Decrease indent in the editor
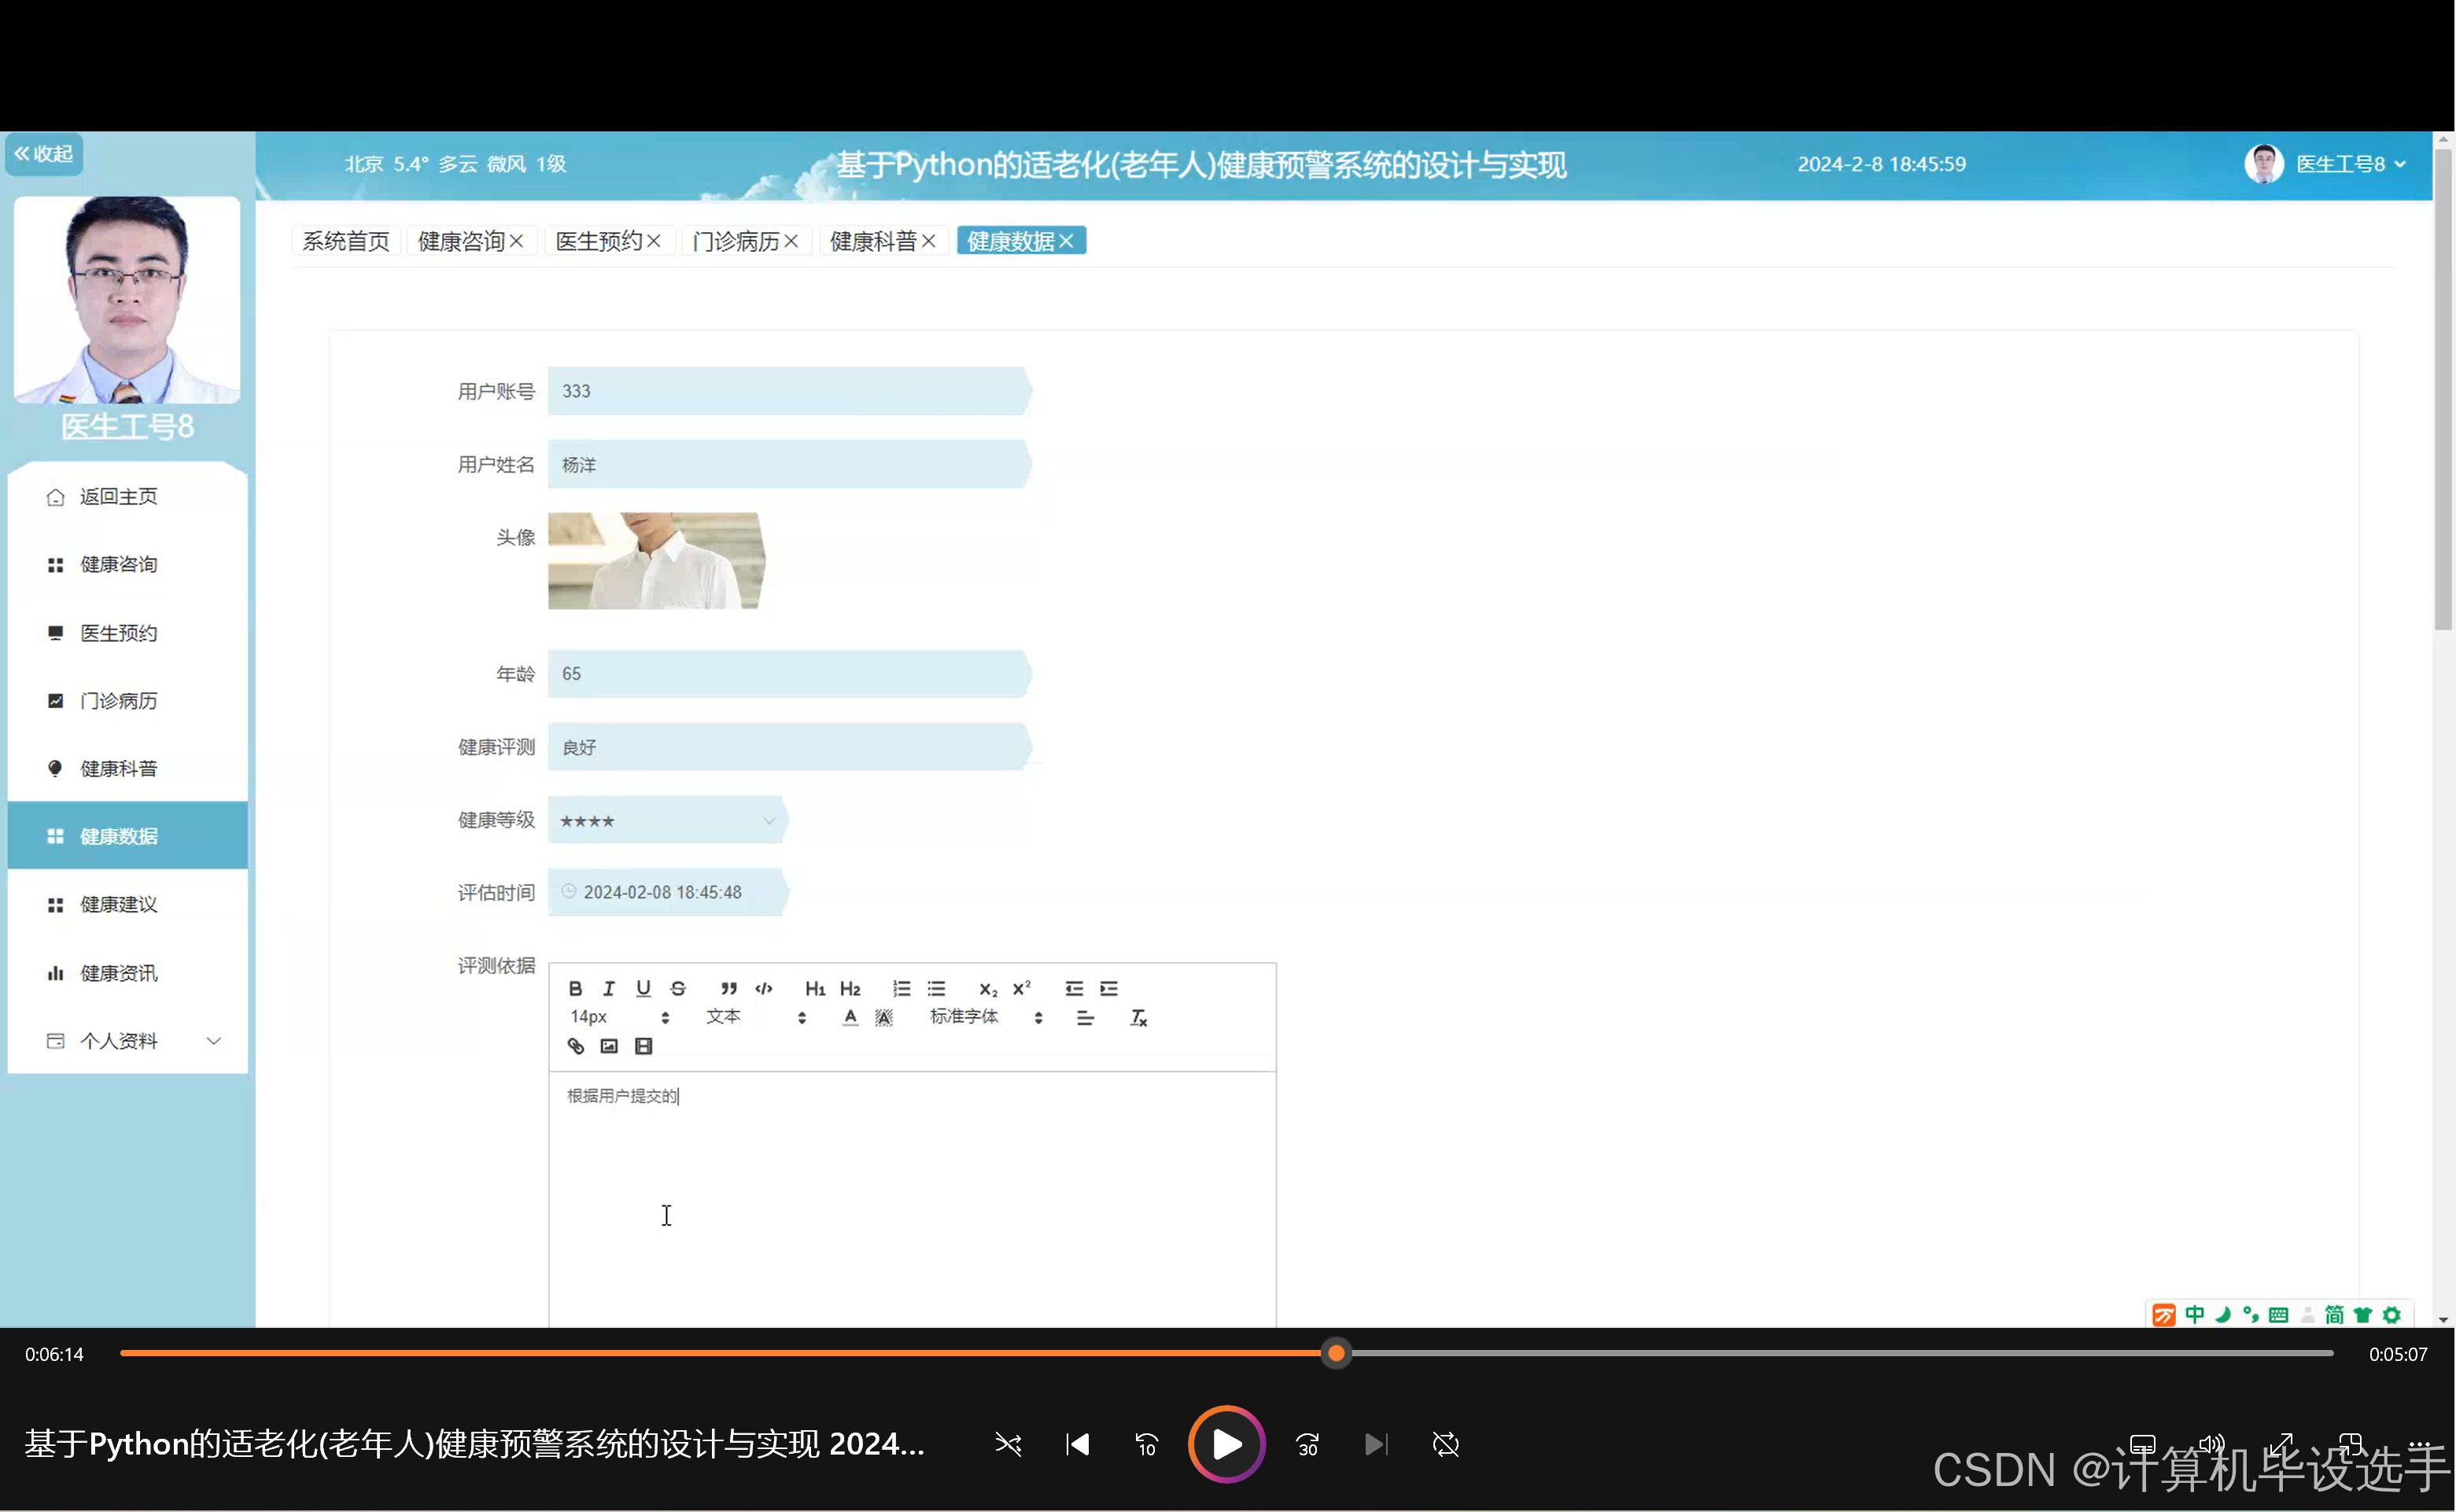The width and height of the screenshot is (2456, 1512). tap(1074, 988)
